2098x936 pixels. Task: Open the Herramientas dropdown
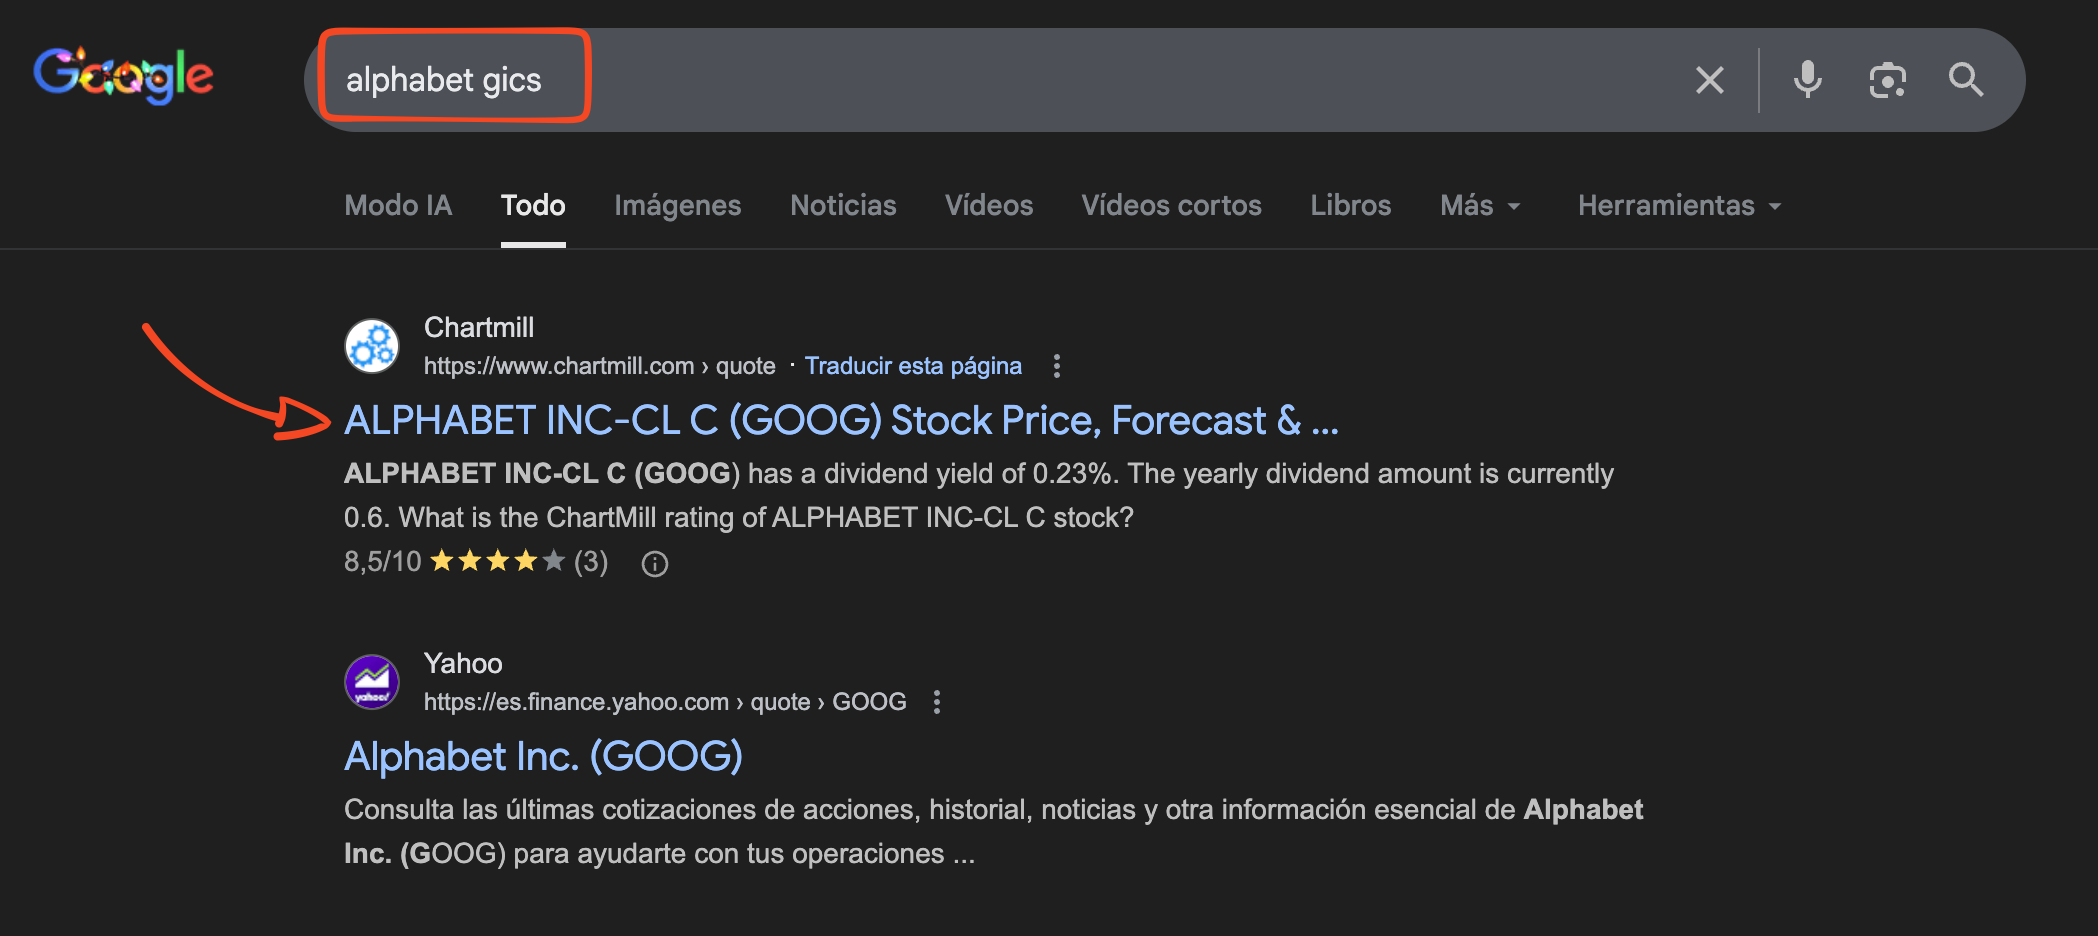[1679, 206]
